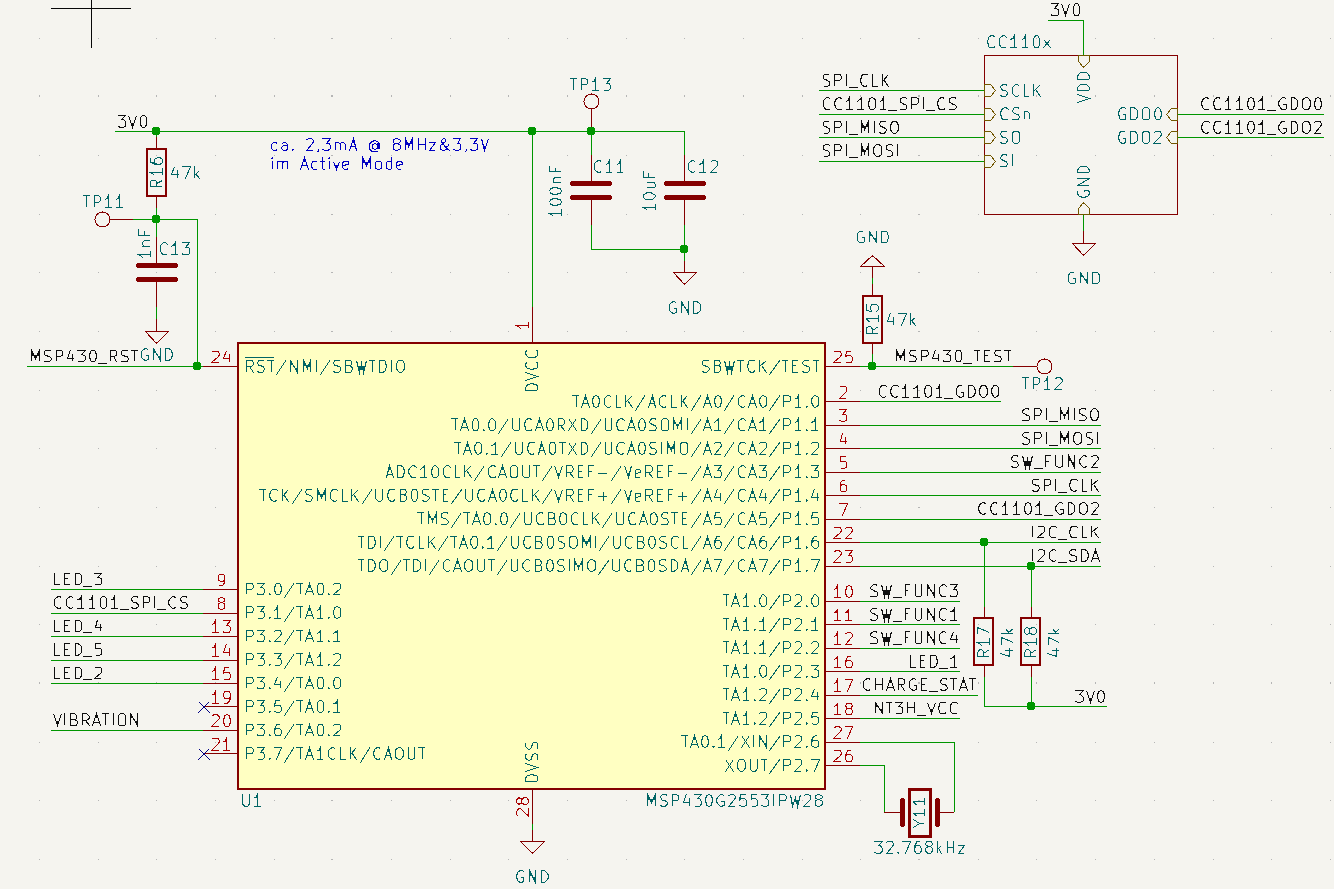Viewport: 1334px width, 889px height.
Task: Click the CSn pin of CC110x
Action: point(1008,114)
